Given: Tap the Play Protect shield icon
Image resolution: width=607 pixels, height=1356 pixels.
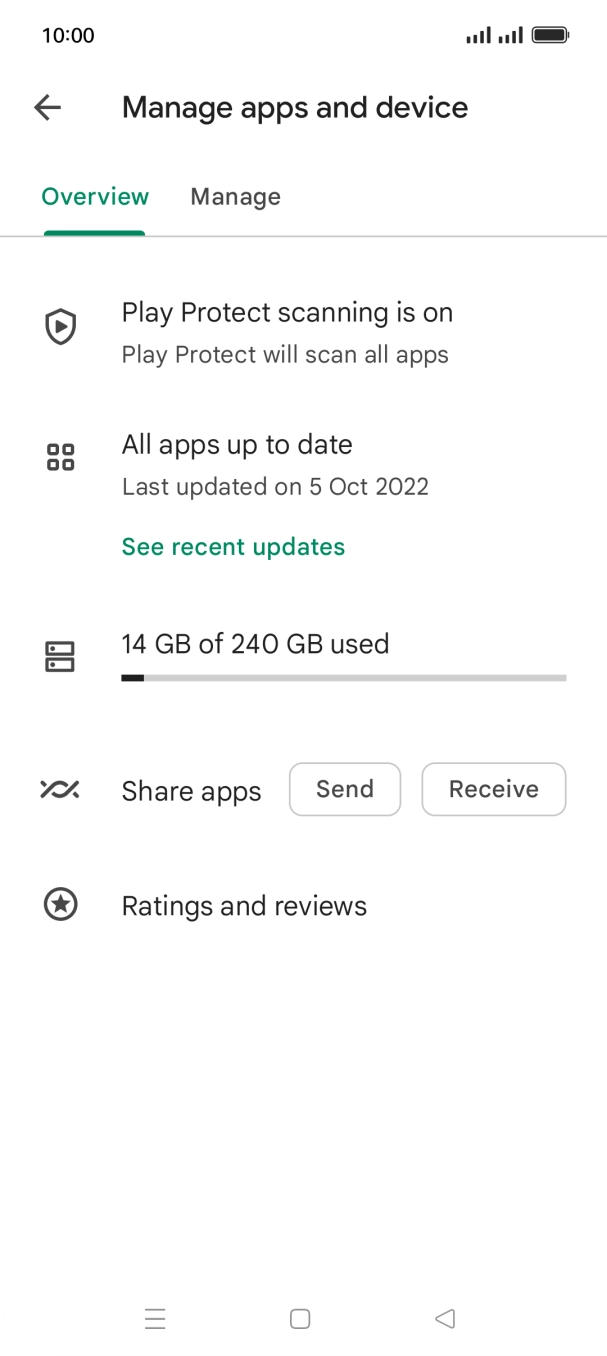Looking at the screenshot, I should [61, 327].
